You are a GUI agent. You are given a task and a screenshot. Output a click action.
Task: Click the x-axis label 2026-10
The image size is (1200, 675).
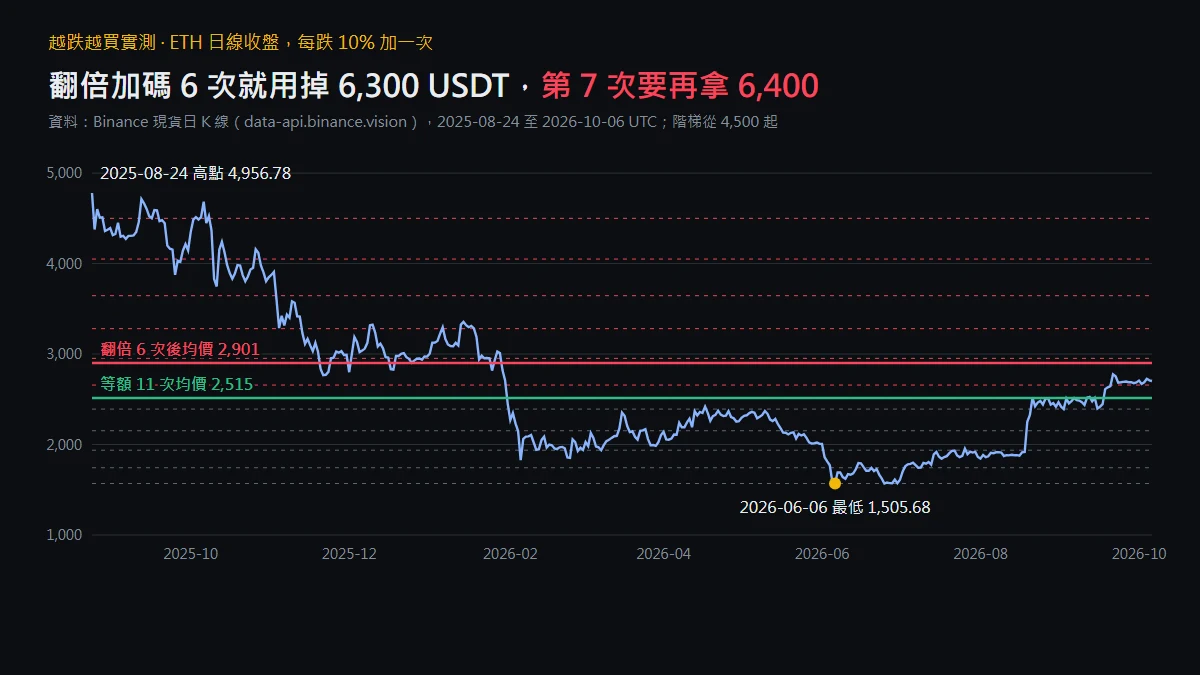[1140, 553]
